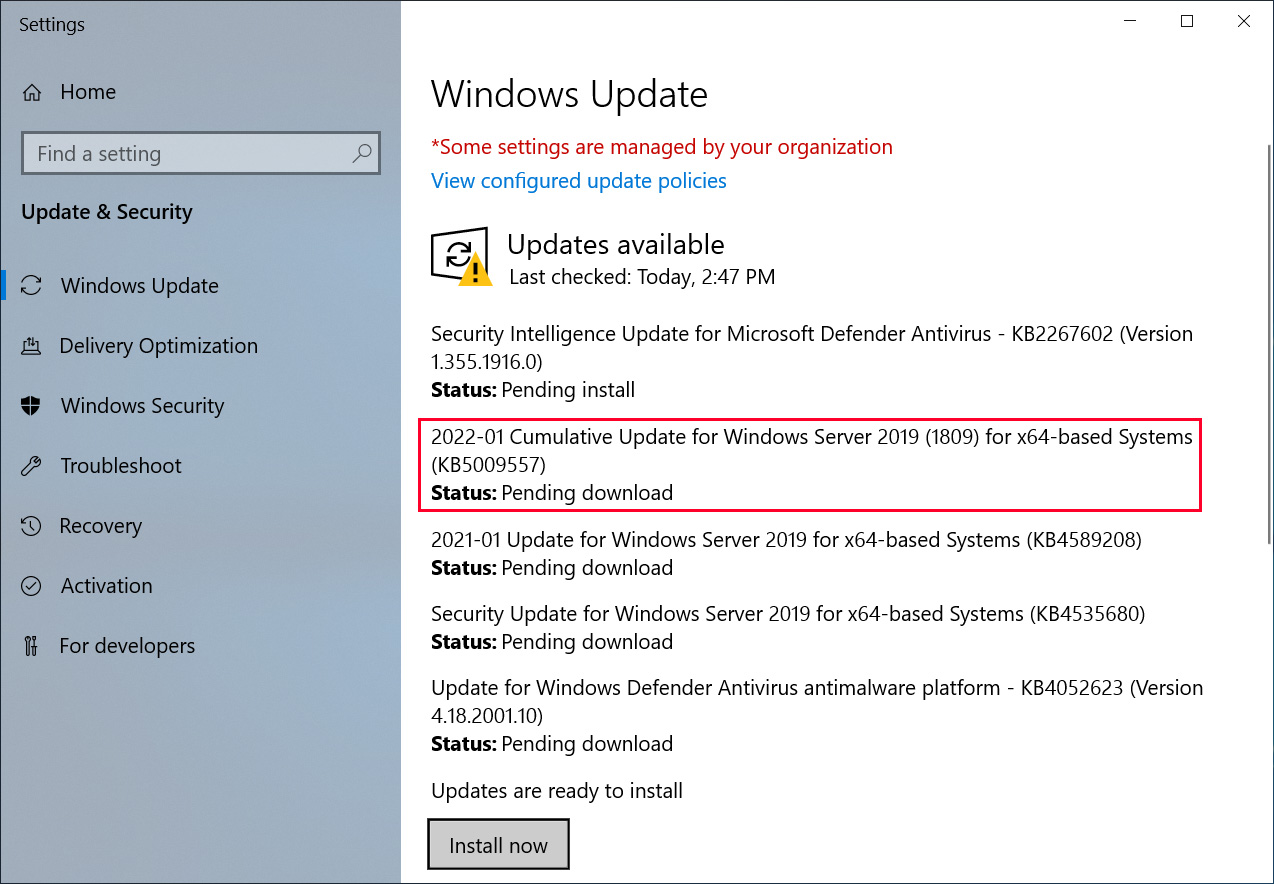
Task: Click the For developers tools icon
Action: point(32,645)
